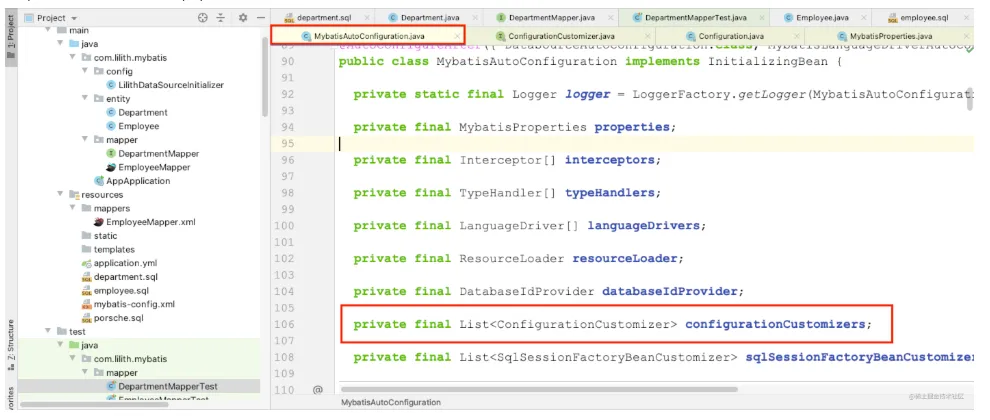Switch to the employee.sql editor tab
The width and height of the screenshot is (990, 420).
(925, 18)
